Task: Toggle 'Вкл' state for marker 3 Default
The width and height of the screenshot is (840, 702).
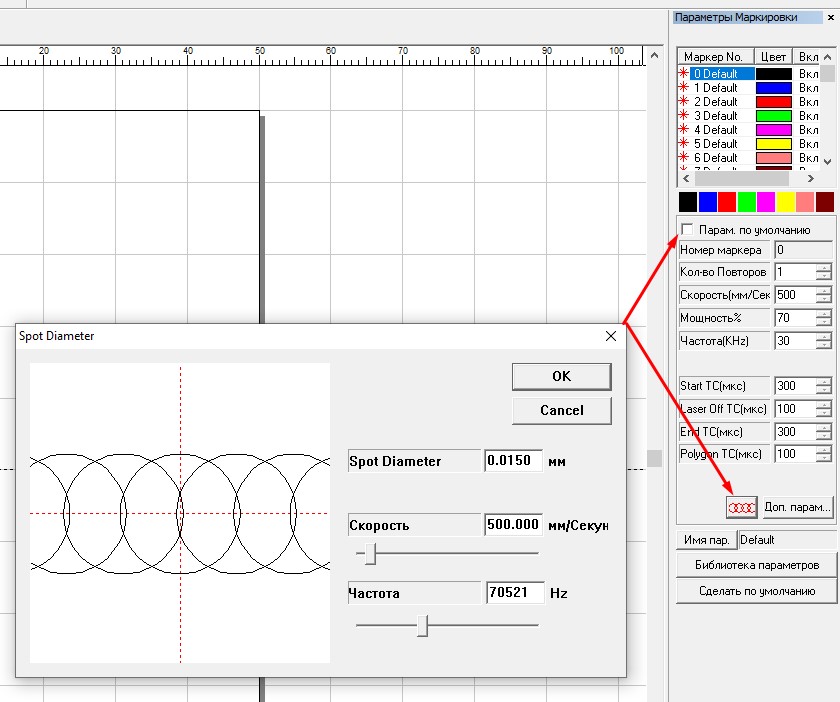Action: pyautogui.click(x=808, y=116)
